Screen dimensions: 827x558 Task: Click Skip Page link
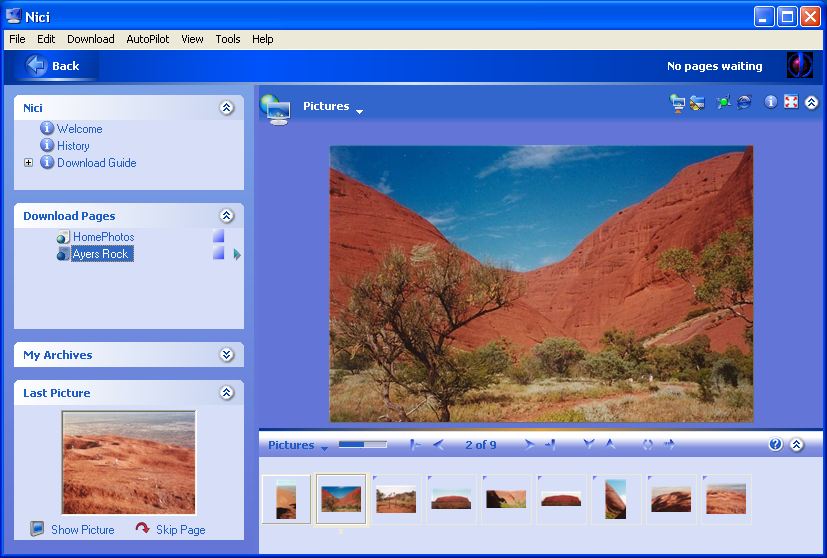(180, 530)
